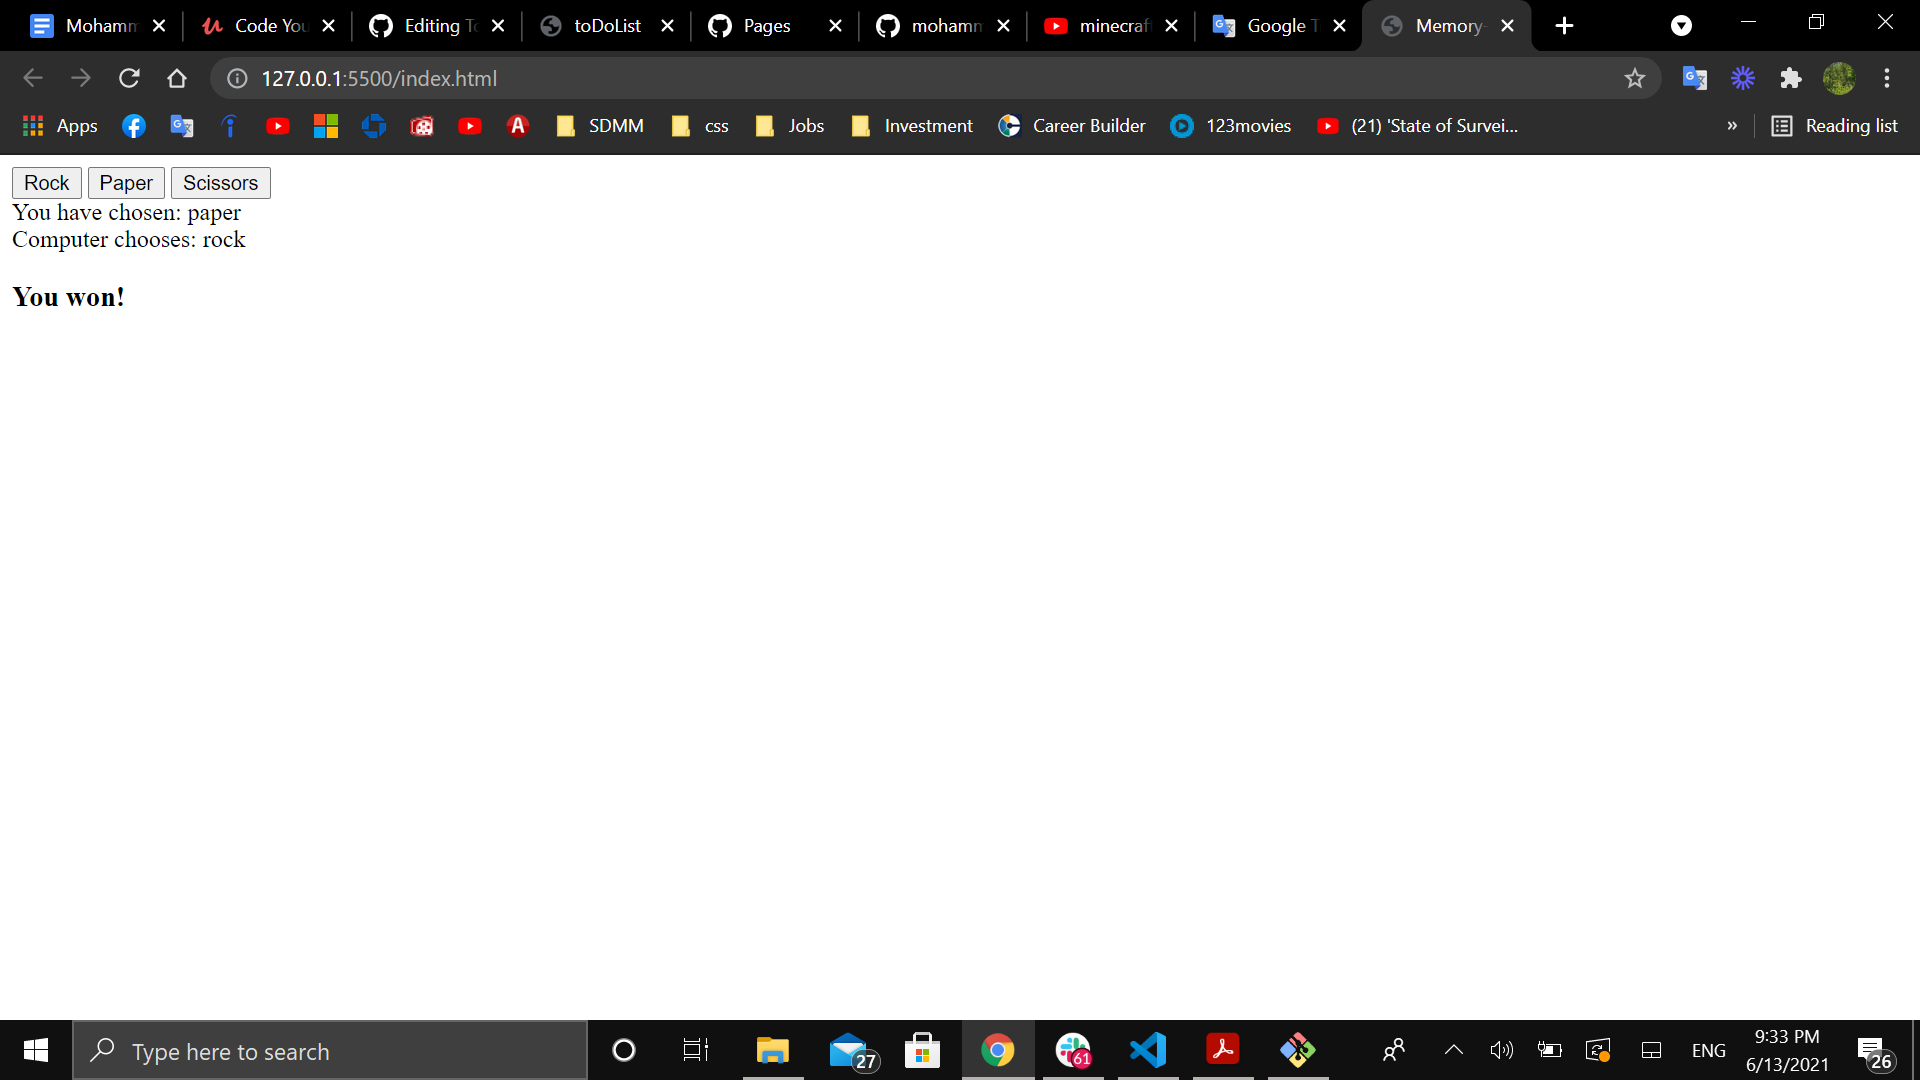1920x1080 pixels.
Task: Open the volume control in tray
Action: pos(1501,1050)
